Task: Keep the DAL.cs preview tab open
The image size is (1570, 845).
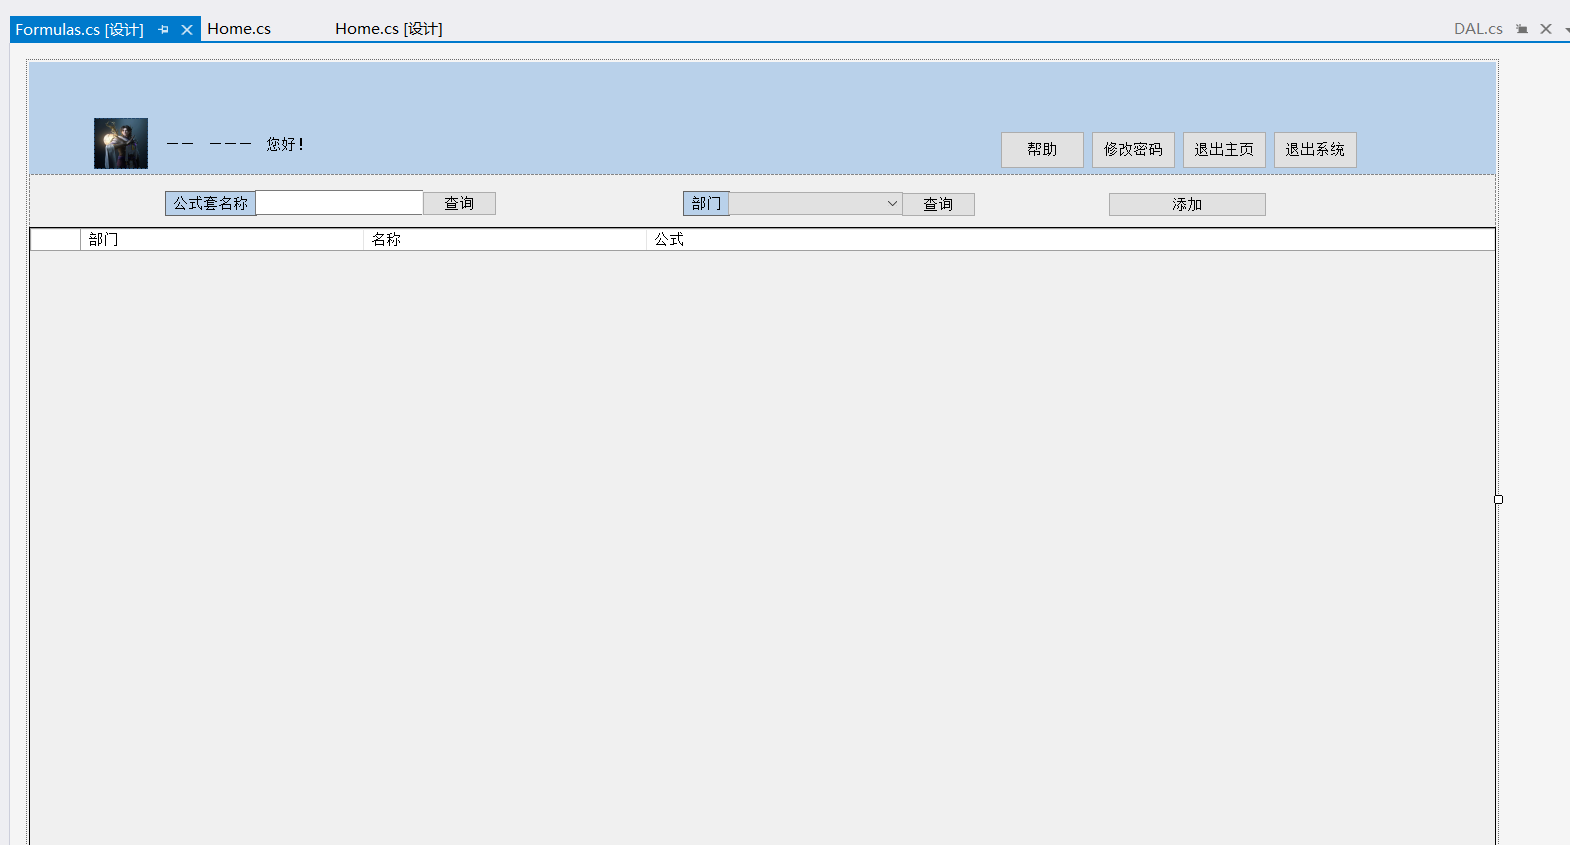Action: [1522, 29]
